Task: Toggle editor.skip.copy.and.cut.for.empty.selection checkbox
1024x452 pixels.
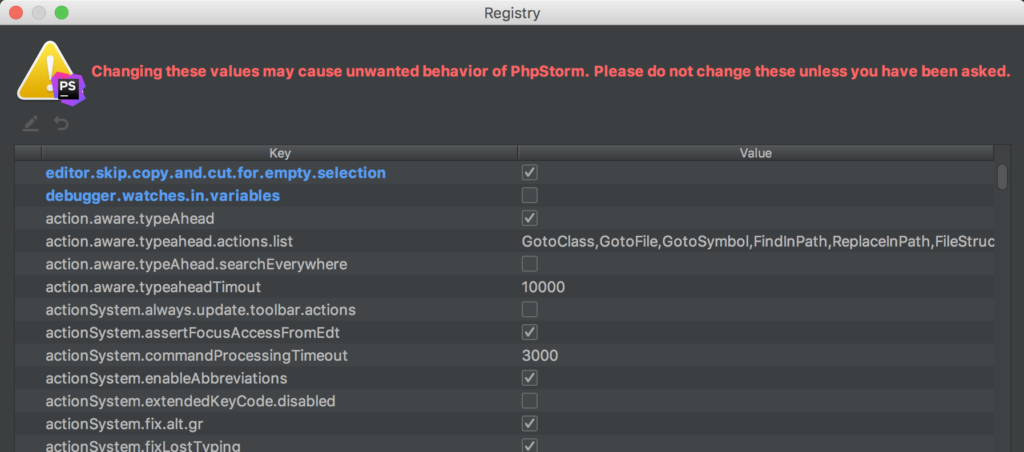Action: [530, 173]
